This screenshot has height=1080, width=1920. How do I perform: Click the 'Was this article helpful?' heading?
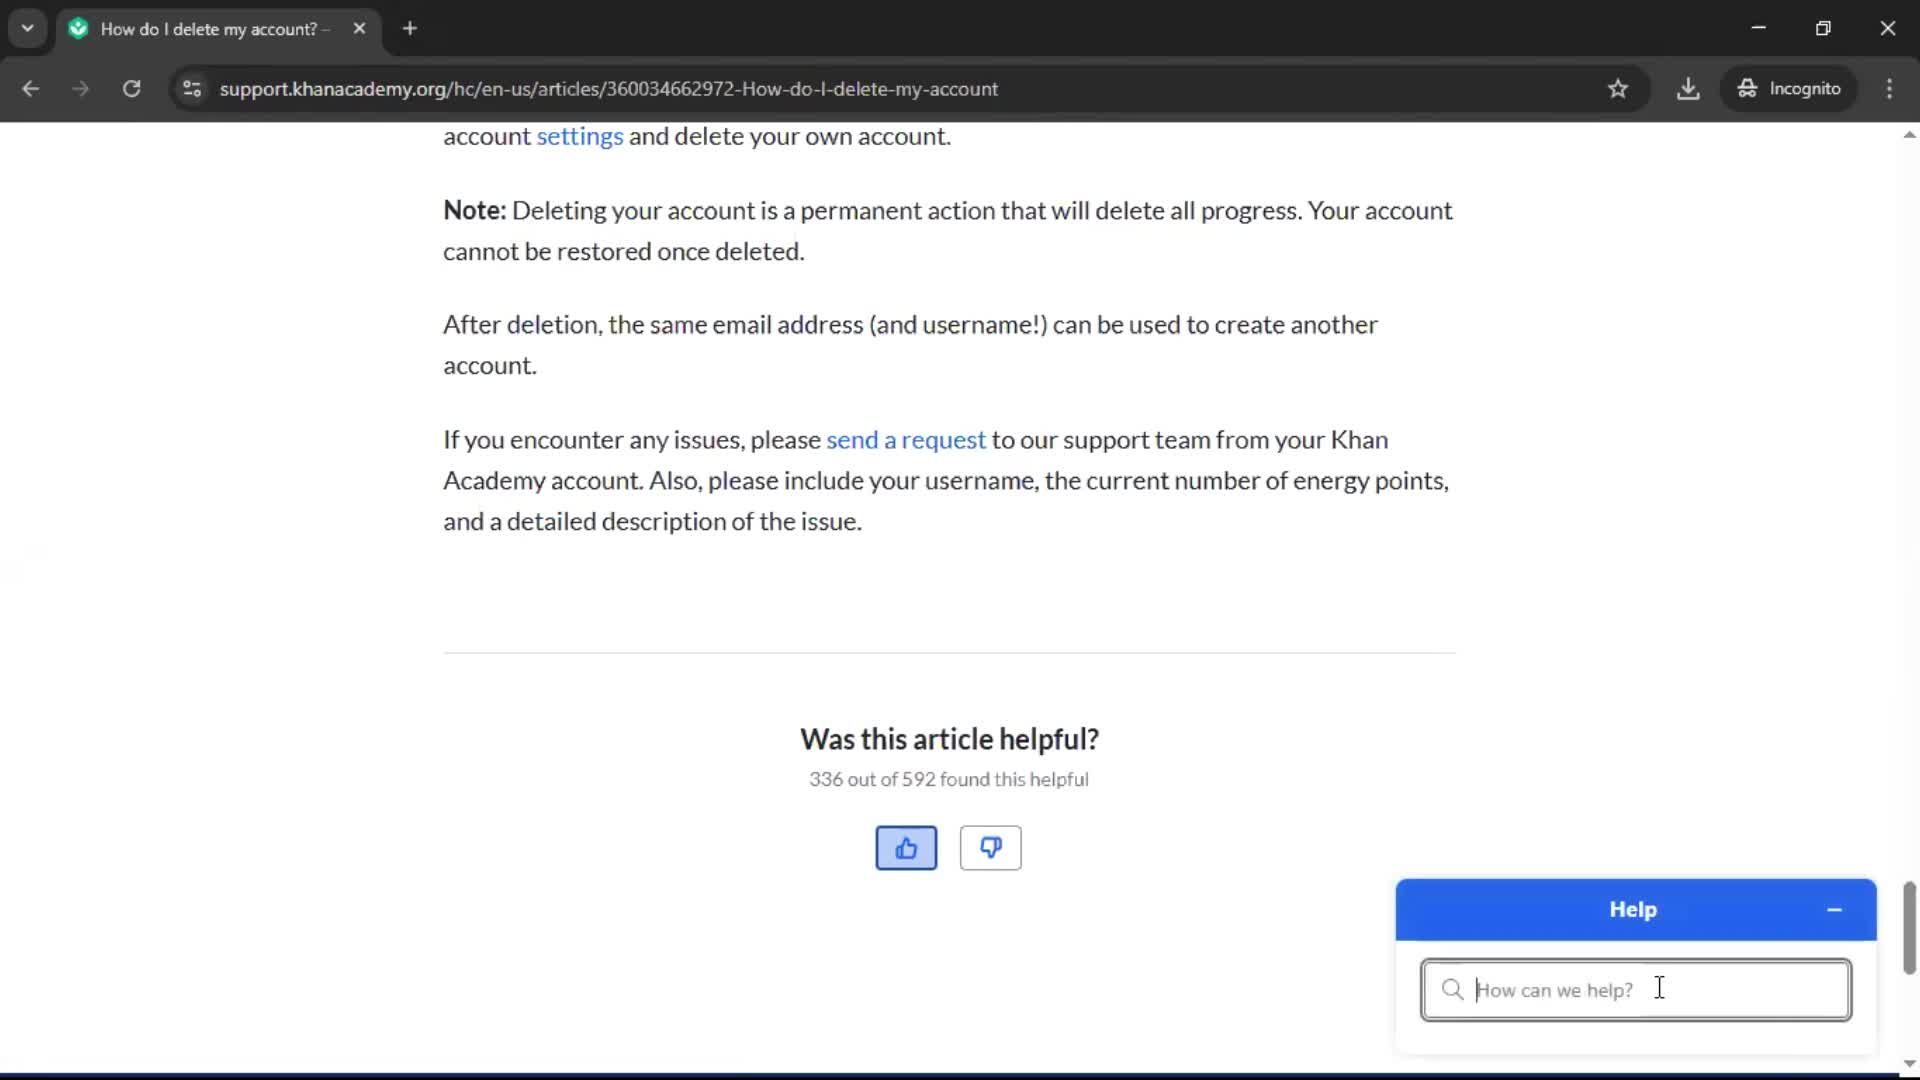(x=949, y=739)
